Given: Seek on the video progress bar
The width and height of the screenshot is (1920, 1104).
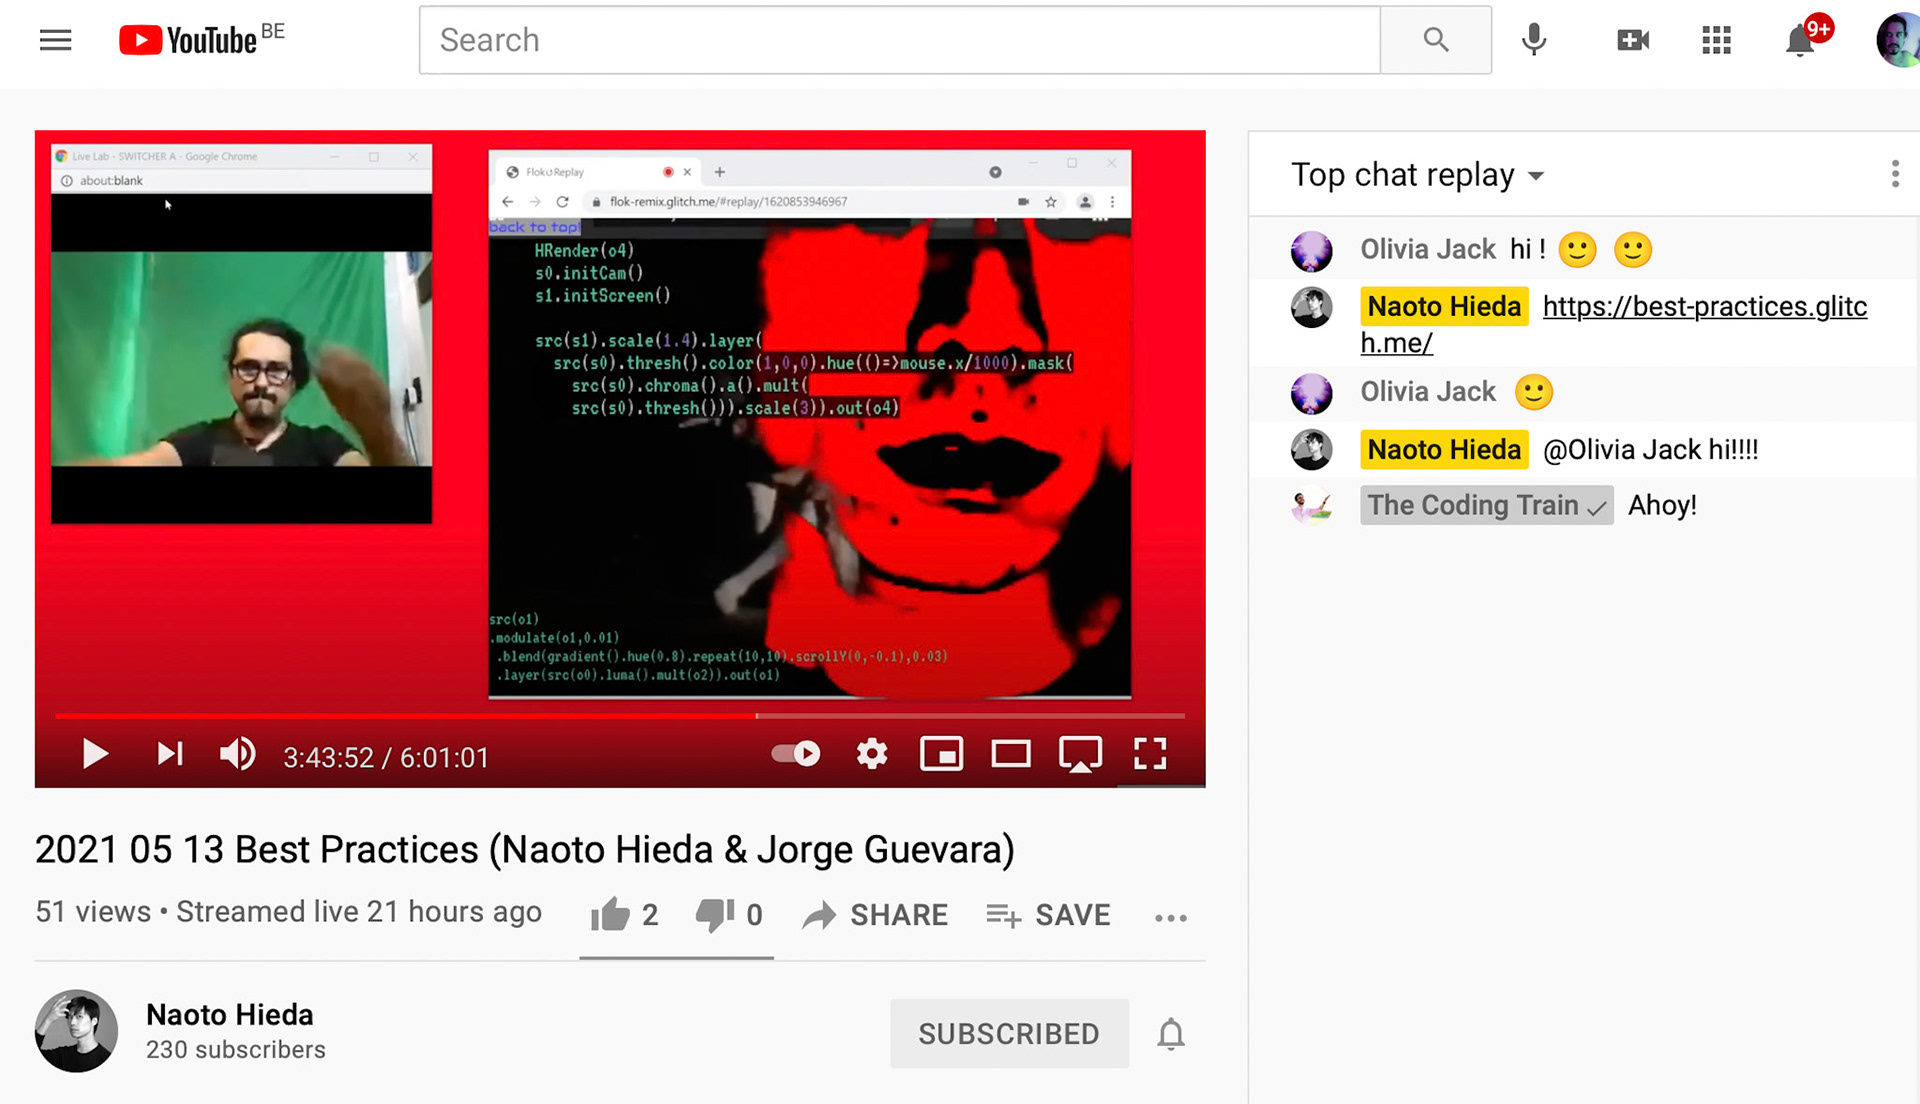Looking at the screenshot, I should [x=620, y=716].
